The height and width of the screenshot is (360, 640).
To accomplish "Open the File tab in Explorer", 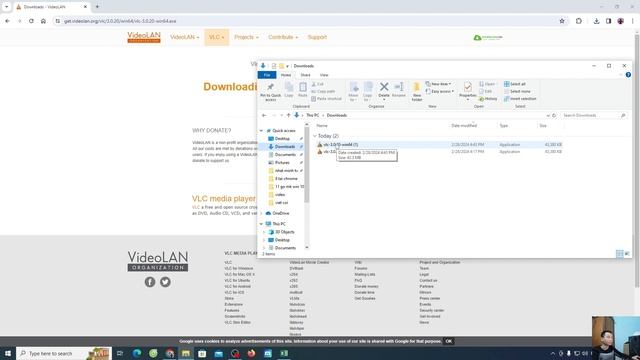I will point(267,75).
